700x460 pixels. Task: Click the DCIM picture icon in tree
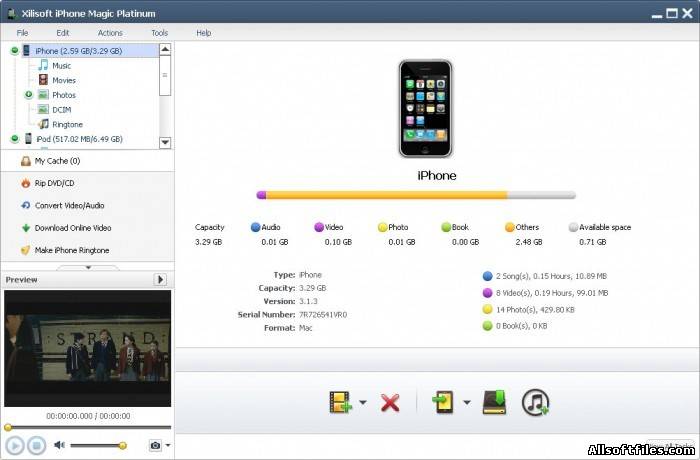pyautogui.click(x=43, y=109)
